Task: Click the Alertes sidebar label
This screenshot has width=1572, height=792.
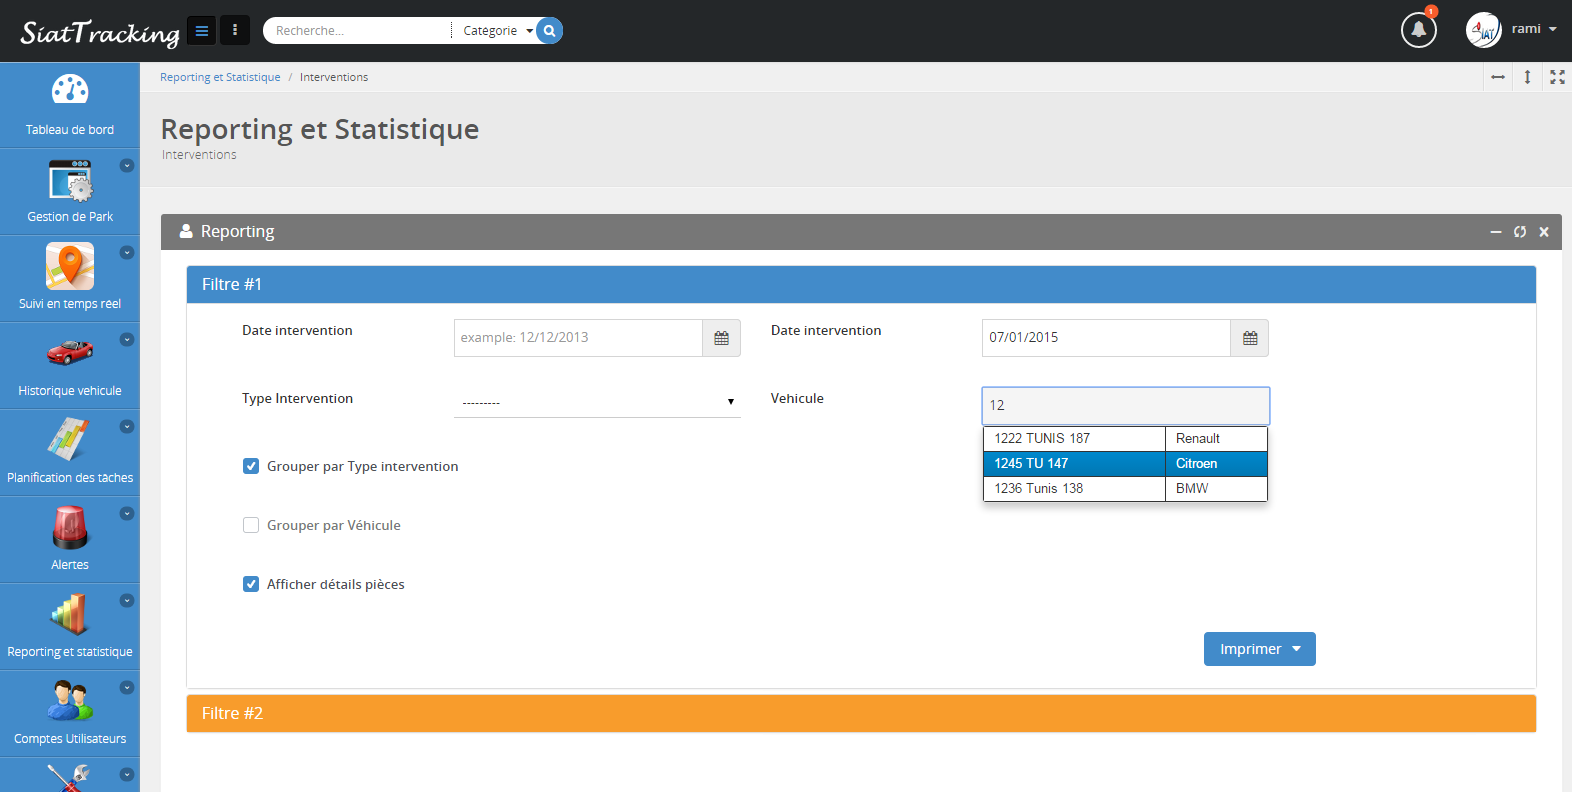Action: pyautogui.click(x=70, y=565)
